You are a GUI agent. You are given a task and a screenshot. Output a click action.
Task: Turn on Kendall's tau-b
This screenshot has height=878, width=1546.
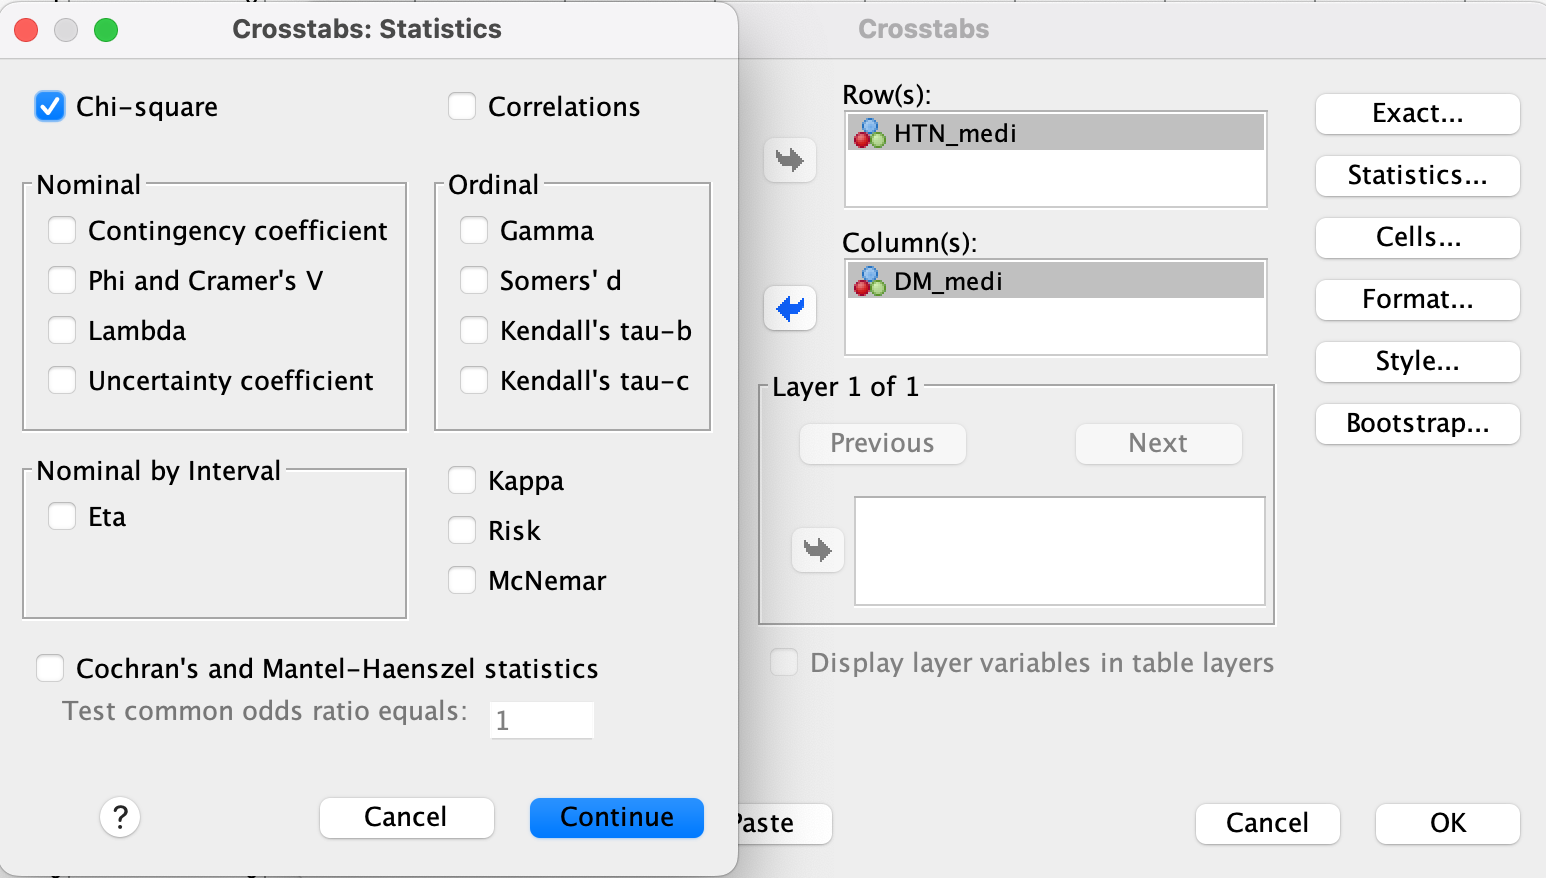[x=474, y=331]
